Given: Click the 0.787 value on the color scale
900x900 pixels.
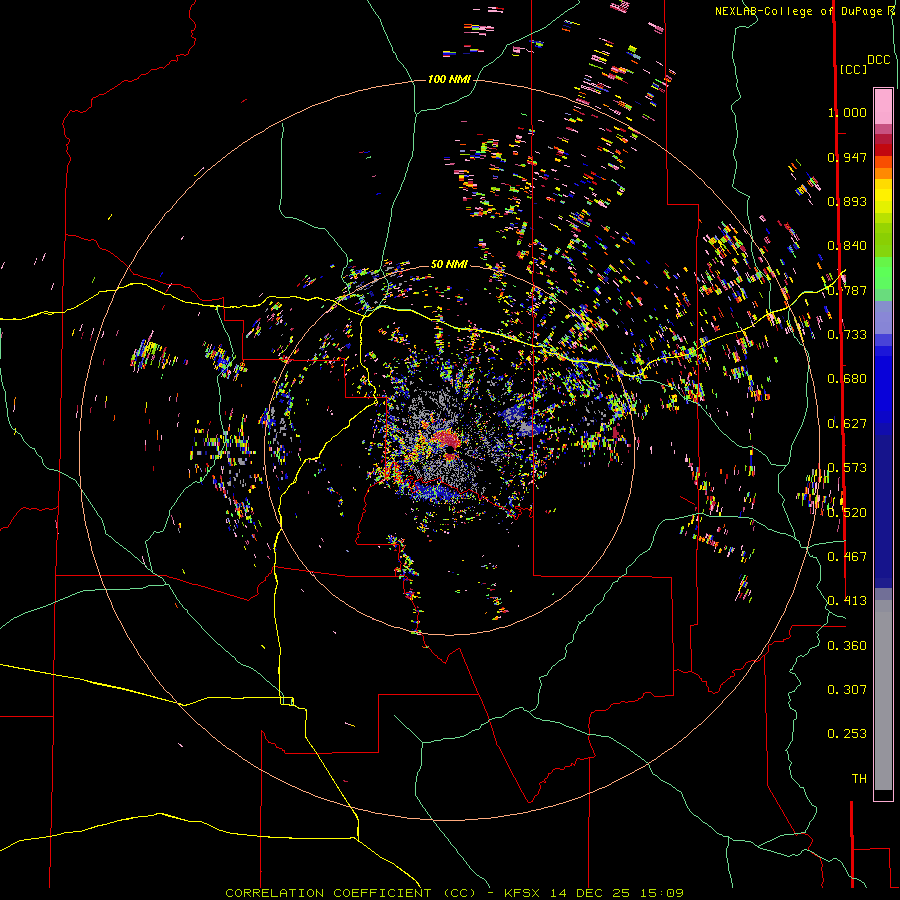Looking at the screenshot, I should [847, 290].
